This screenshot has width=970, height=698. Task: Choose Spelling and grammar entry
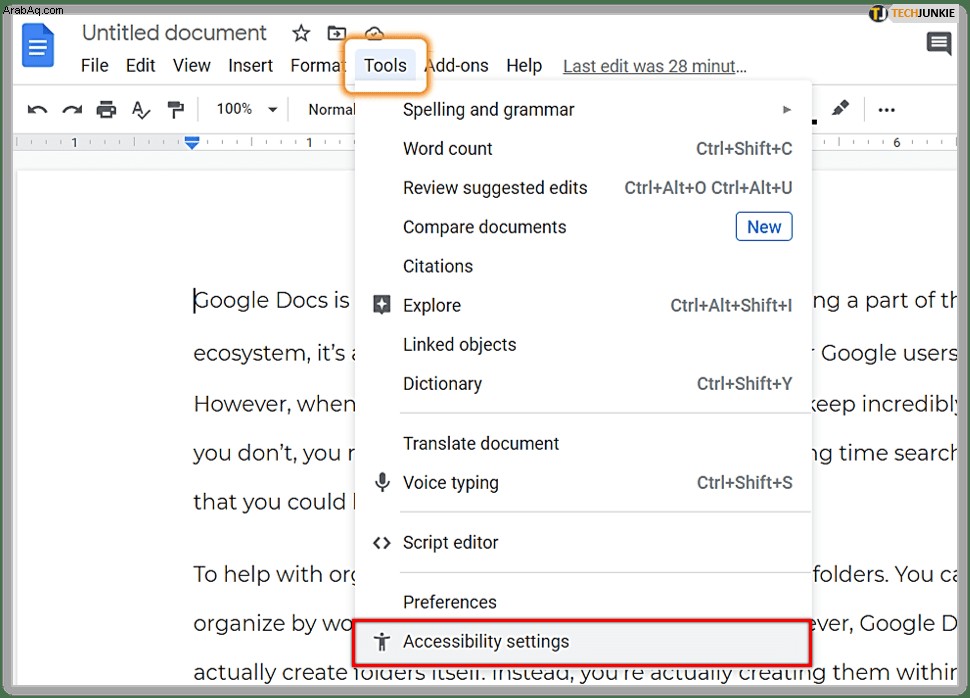[x=583, y=110]
